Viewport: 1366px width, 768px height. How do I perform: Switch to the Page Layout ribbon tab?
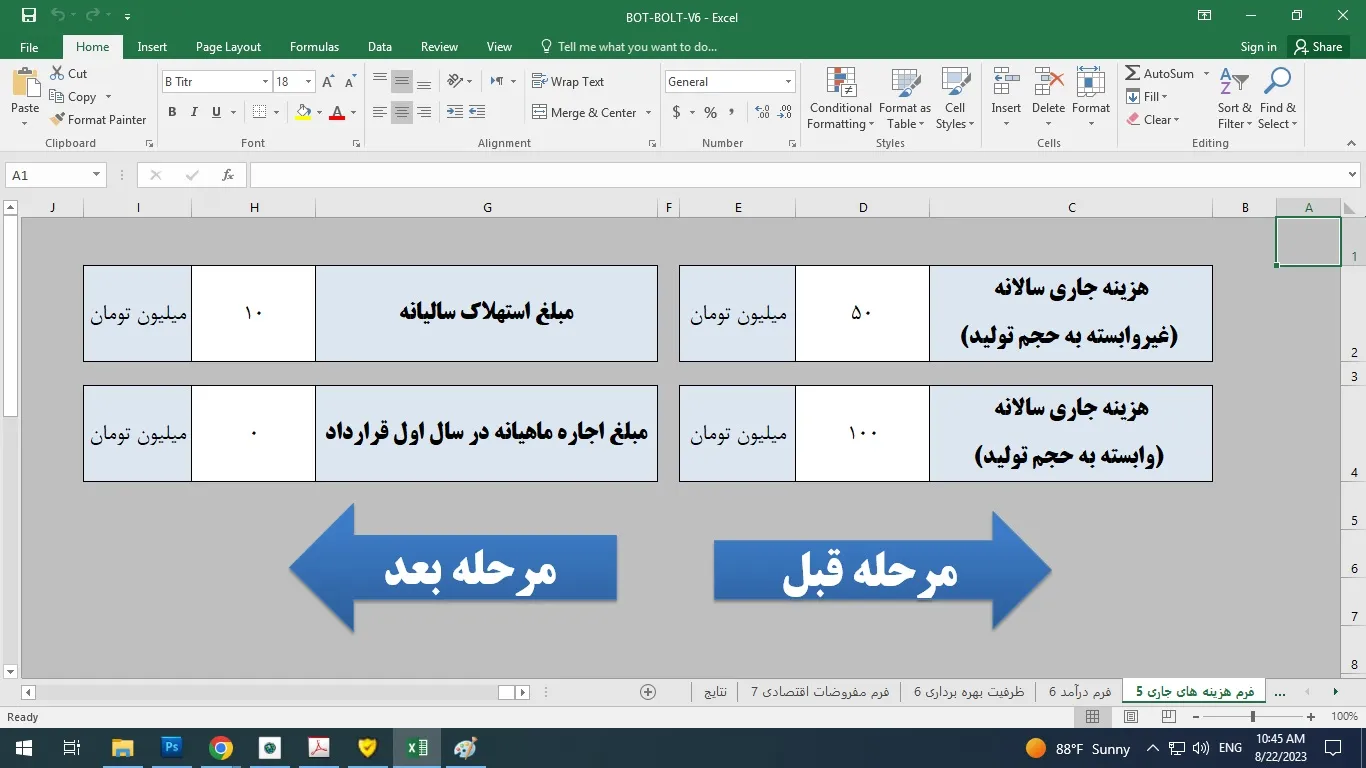coord(228,47)
